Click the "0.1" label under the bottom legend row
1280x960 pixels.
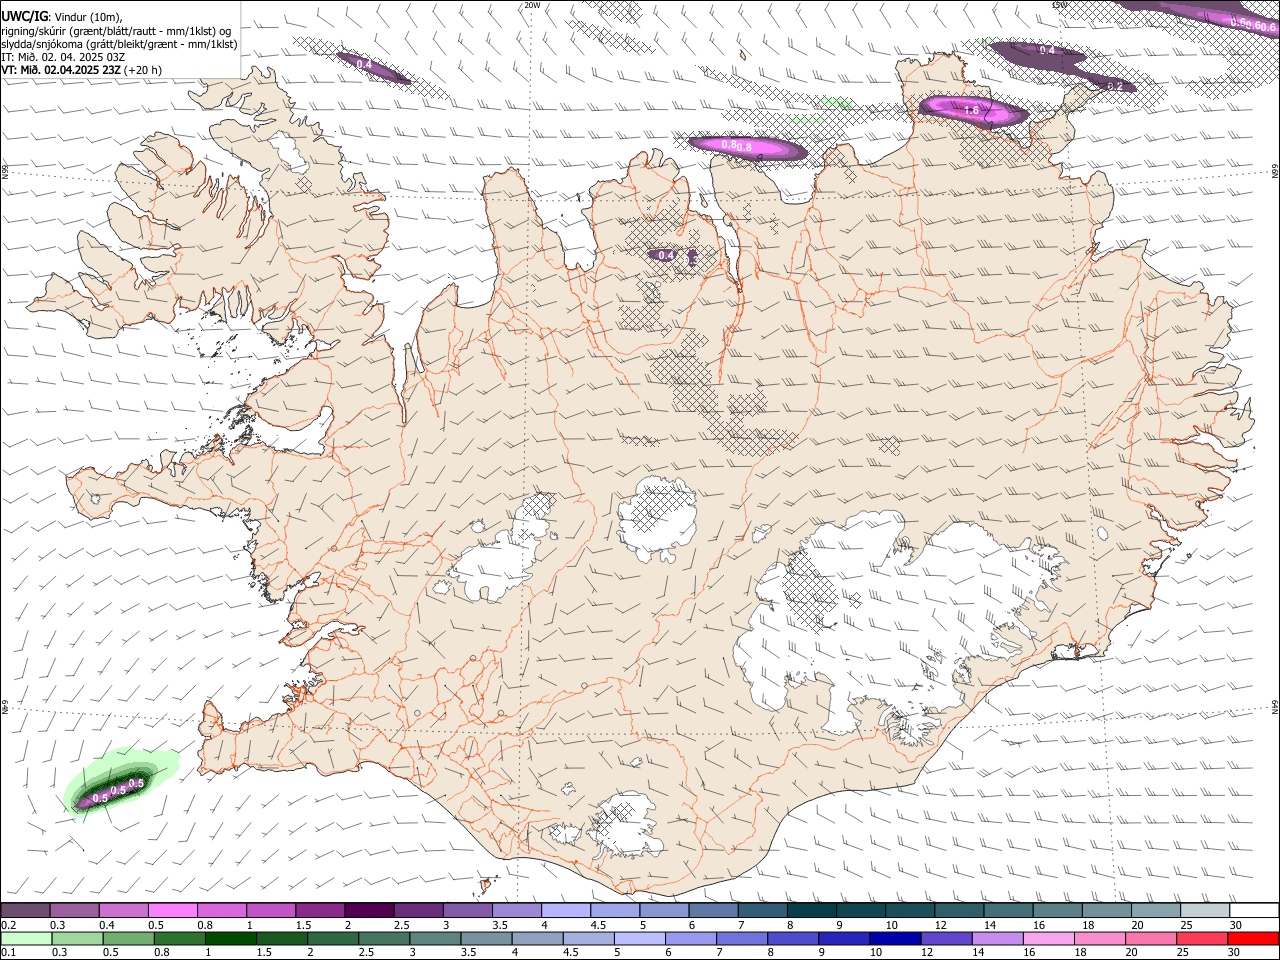[x=9, y=952]
